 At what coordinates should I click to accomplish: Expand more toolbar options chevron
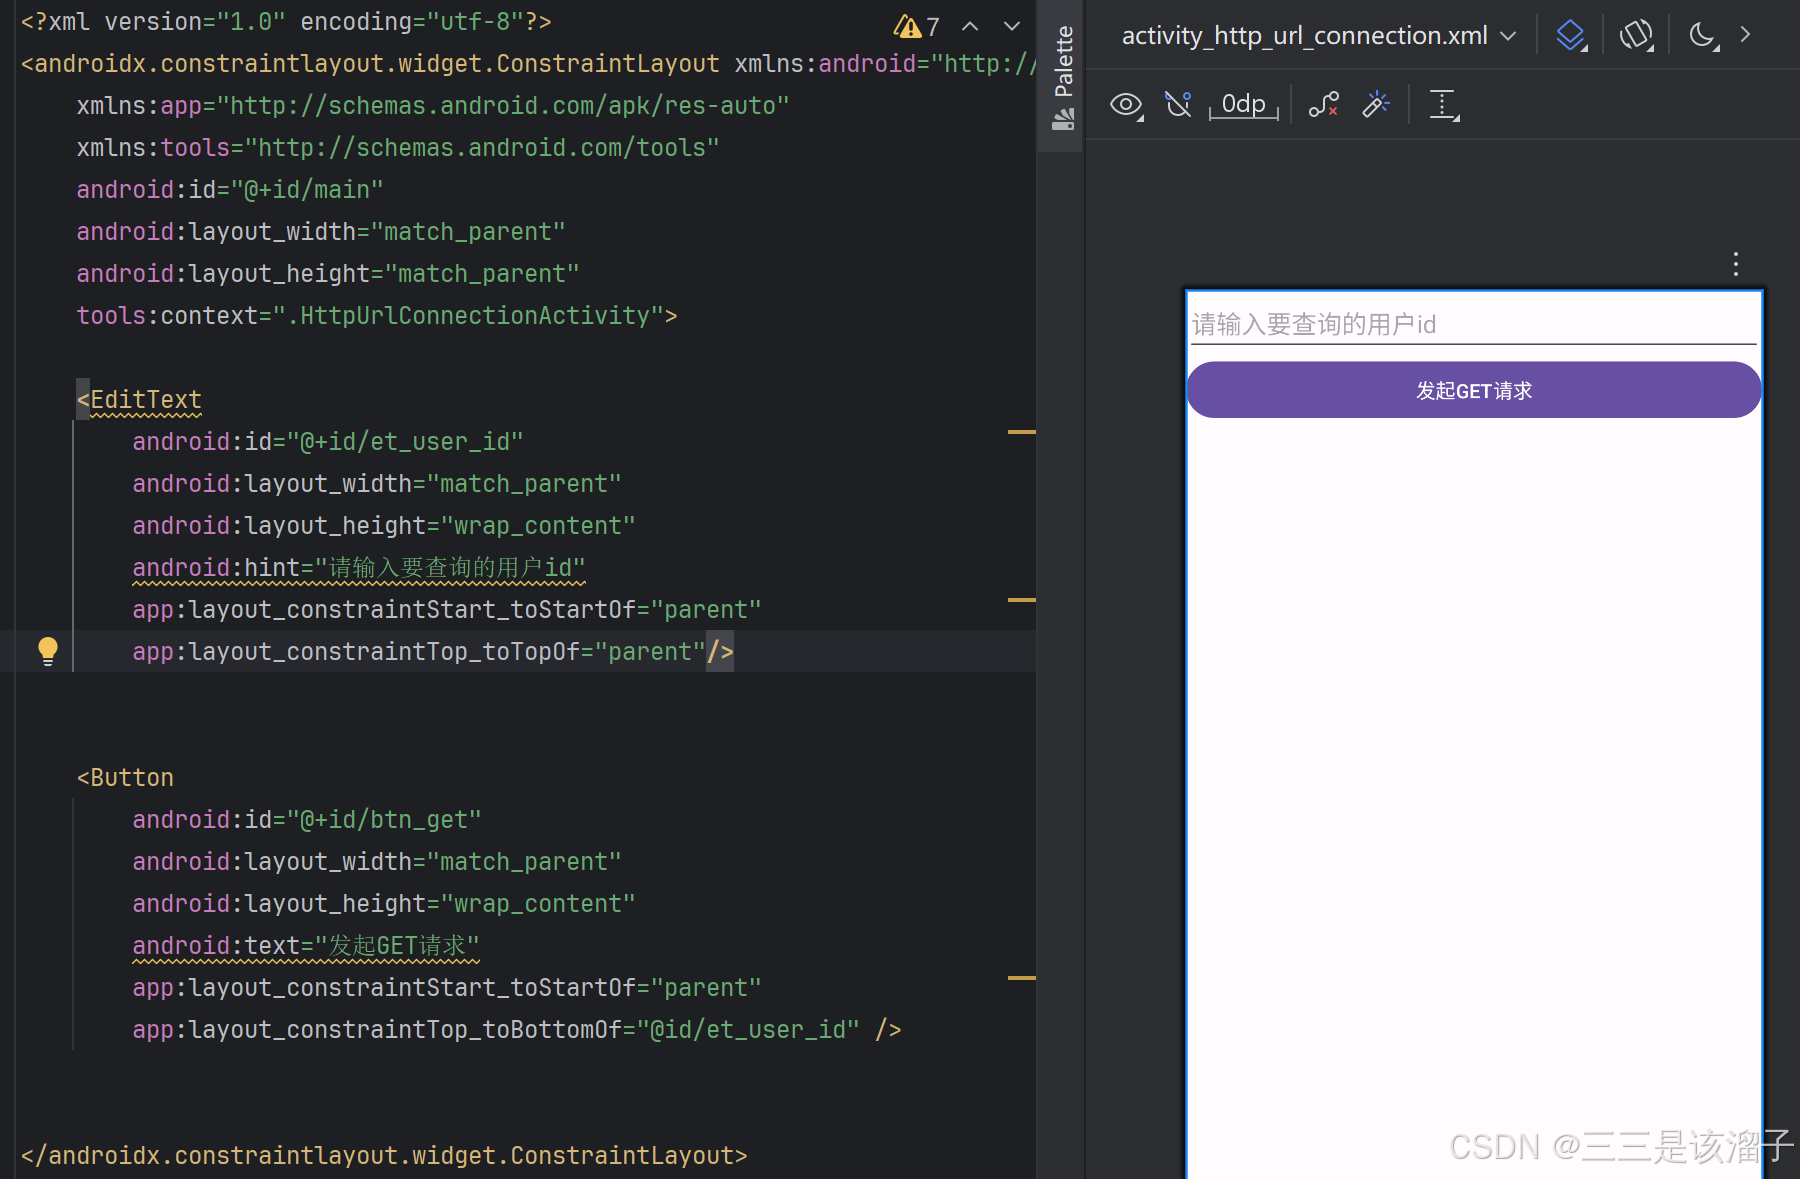pyautogui.click(x=1746, y=35)
